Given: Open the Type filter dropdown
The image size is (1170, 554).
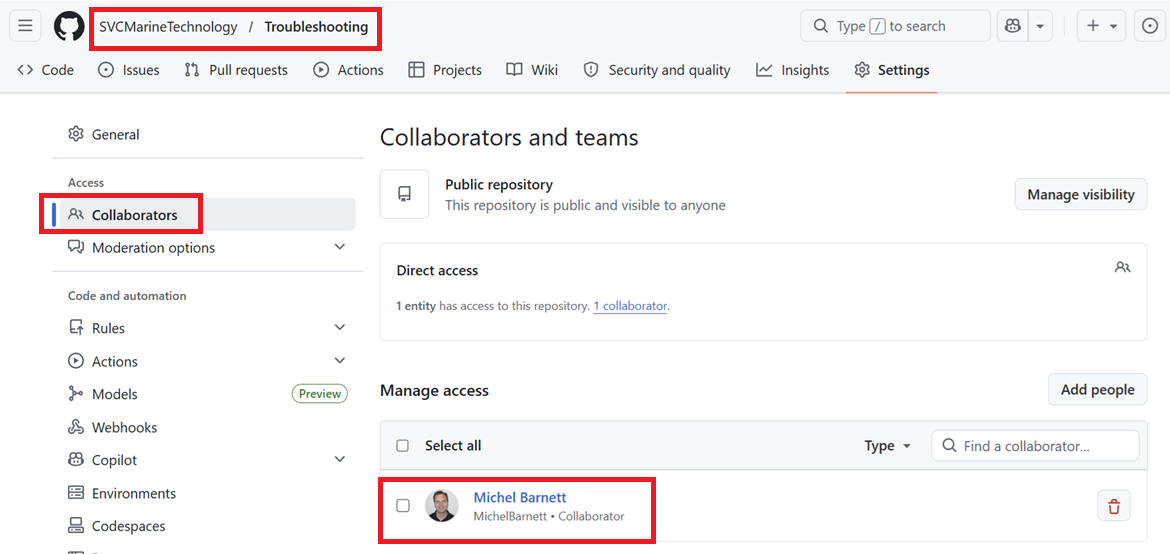Looking at the screenshot, I should click(888, 446).
